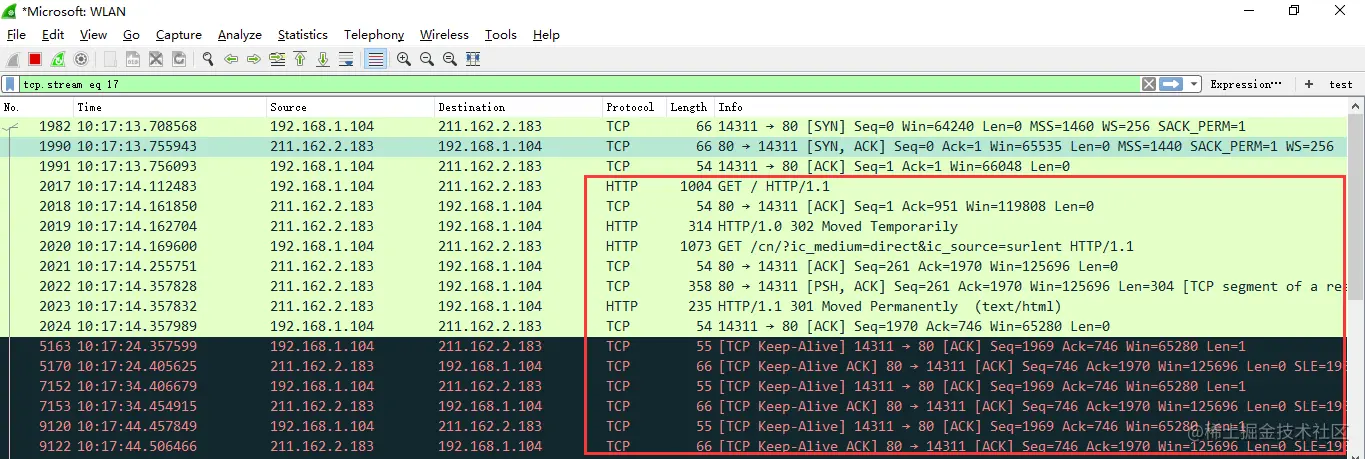Viewport: 1365px width, 459px height.
Task: Jump to the first packet
Action: [300, 59]
